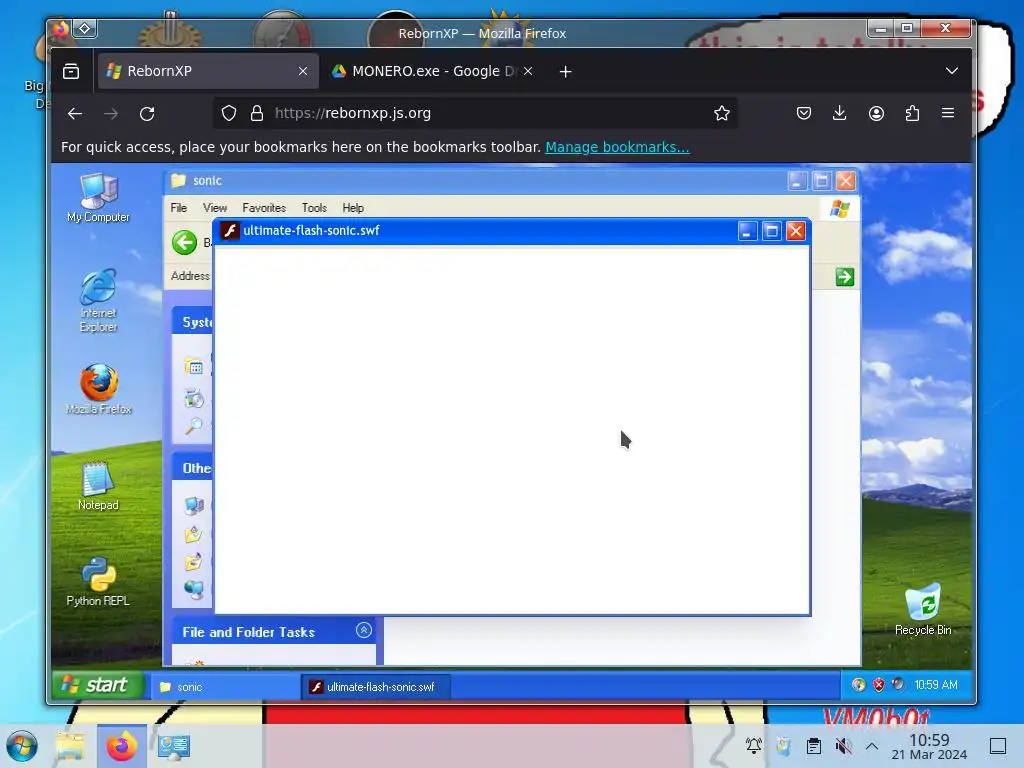Image resolution: width=1024 pixels, height=768 pixels.
Task: Open the Mozilla Firefox XP desktop shortcut
Action: pos(99,389)
